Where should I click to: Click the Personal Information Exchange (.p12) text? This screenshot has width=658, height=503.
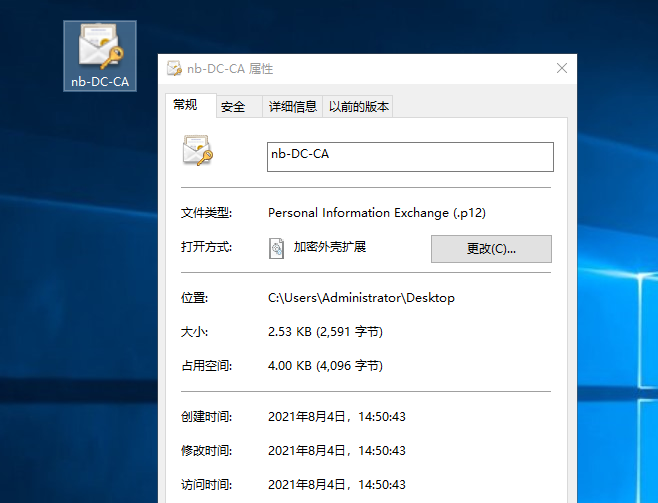pos(377,213)
